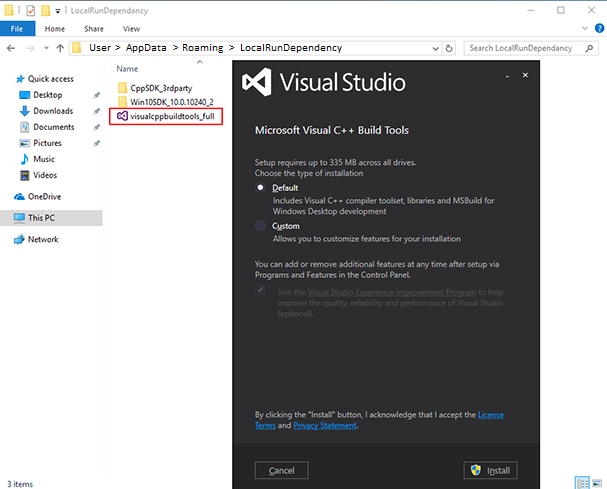The image size is (607, 489).
Task: Open the File menu
Action: [x=17, y=29]
